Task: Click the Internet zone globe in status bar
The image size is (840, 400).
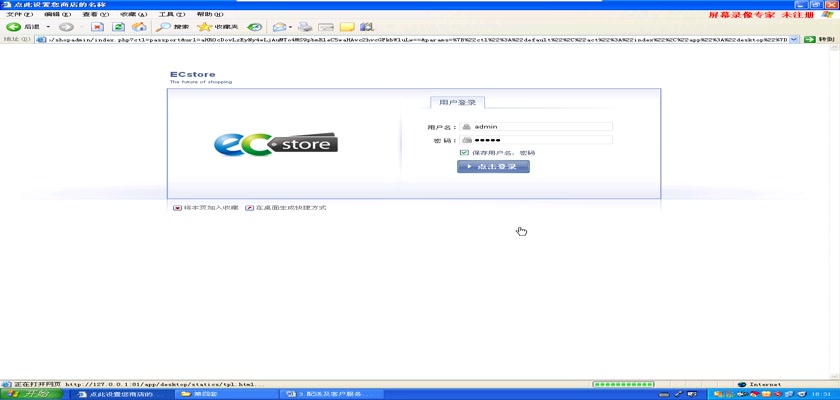Action: tap(742, 384)
